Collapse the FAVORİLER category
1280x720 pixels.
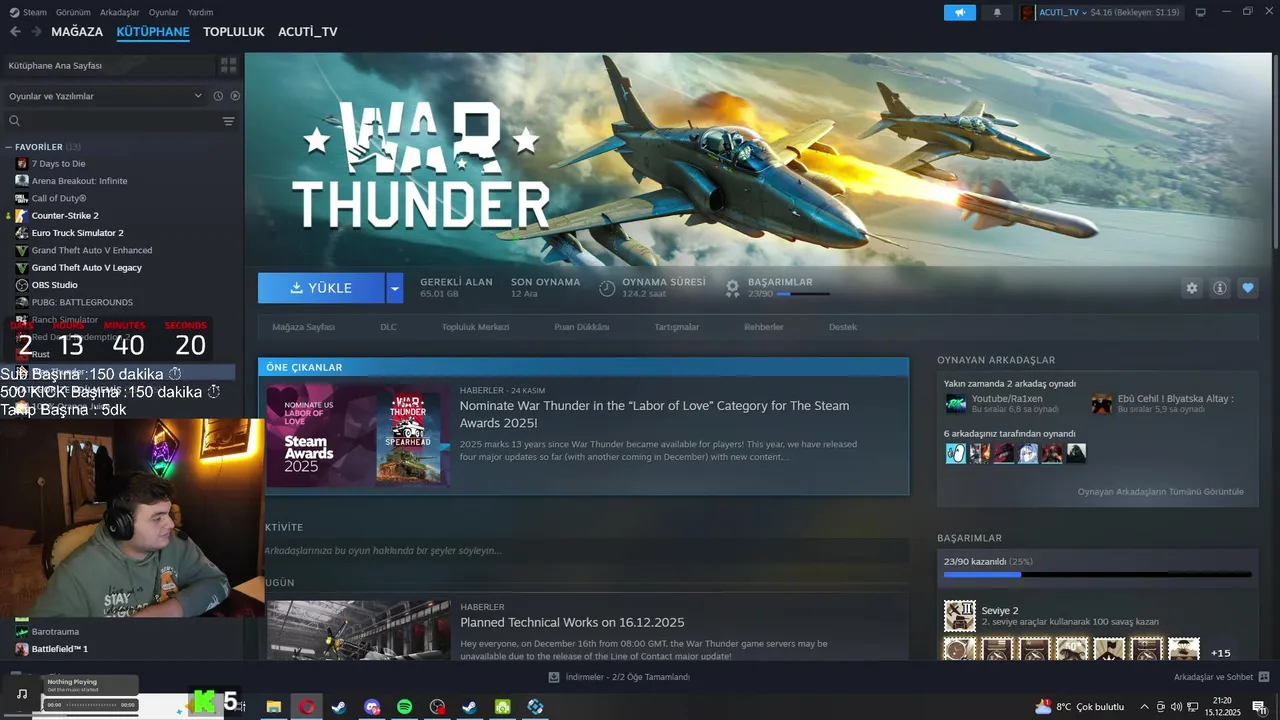(x=9, y=147)
